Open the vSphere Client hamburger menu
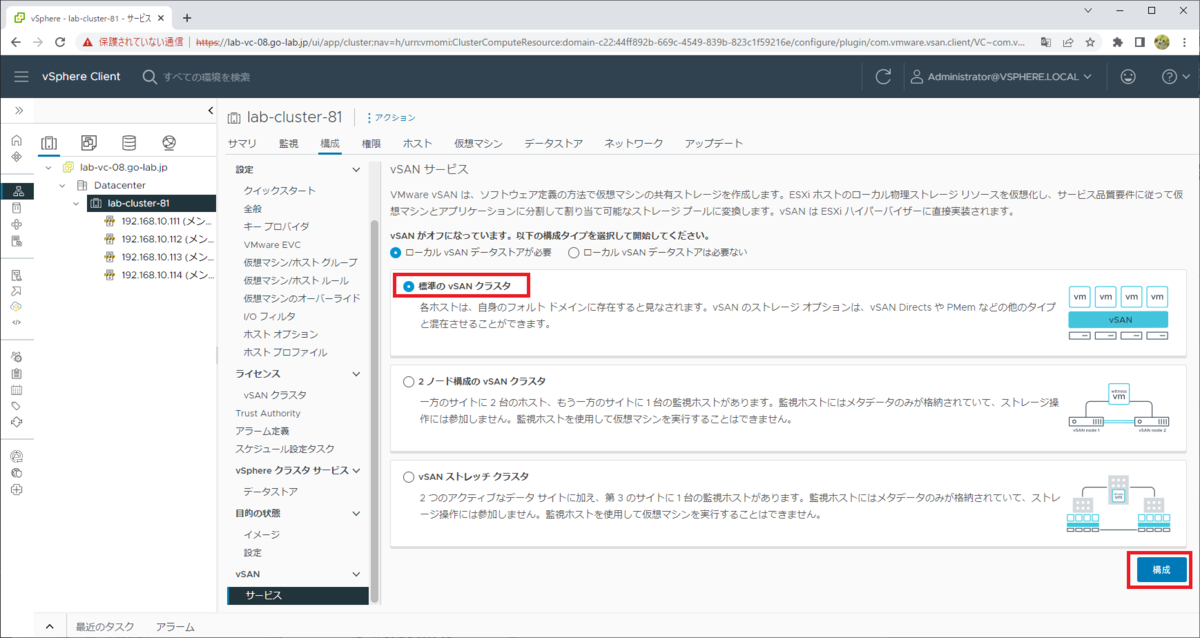Screen dimensions: 1200x638 pos(21,76)
